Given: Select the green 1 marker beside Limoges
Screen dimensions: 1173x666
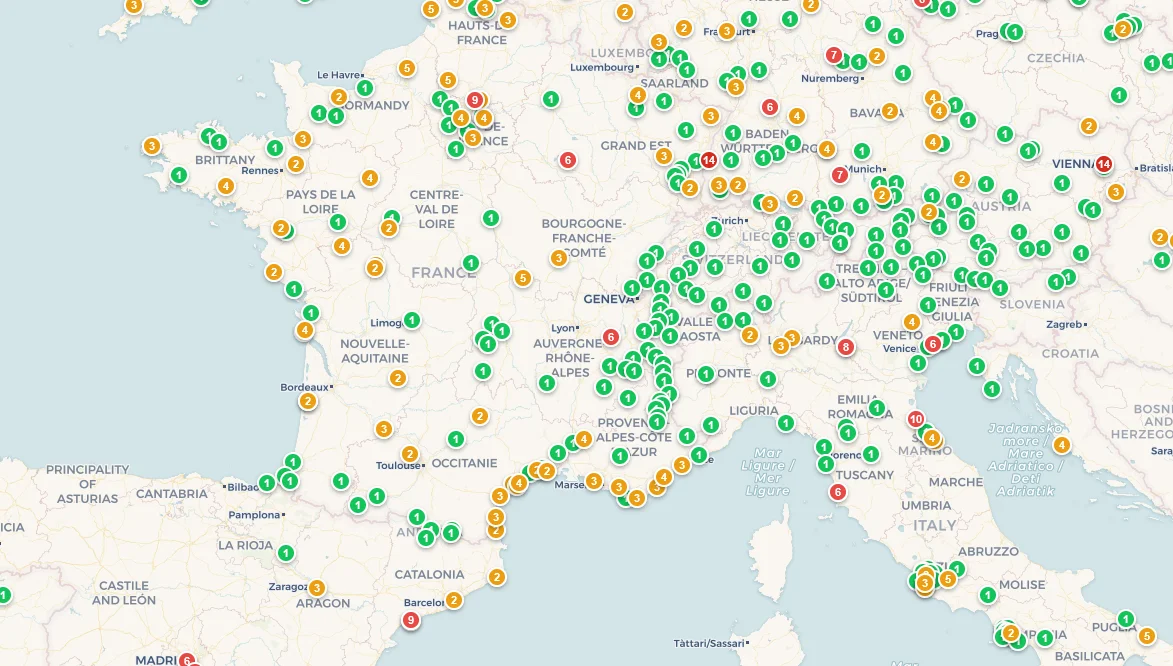Looking at the screenshot, I should pyautogui.click(x=411, y=320).
